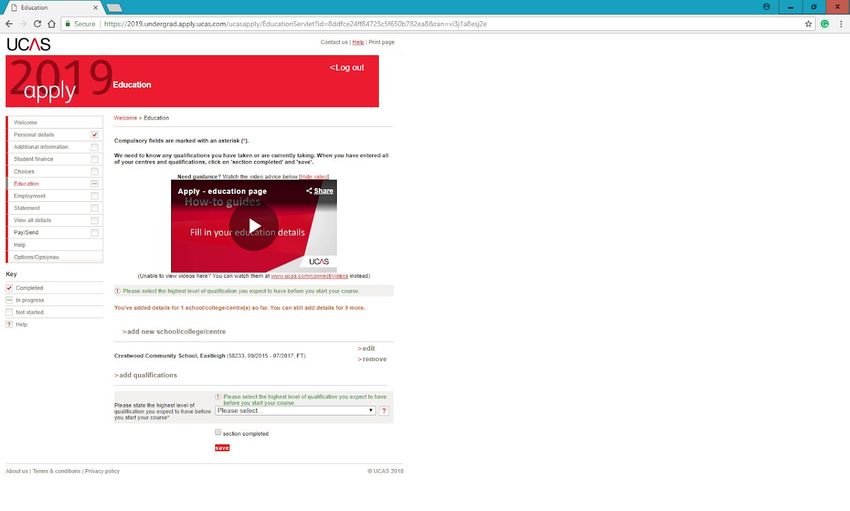Save the education section

[x=222, y=448]
